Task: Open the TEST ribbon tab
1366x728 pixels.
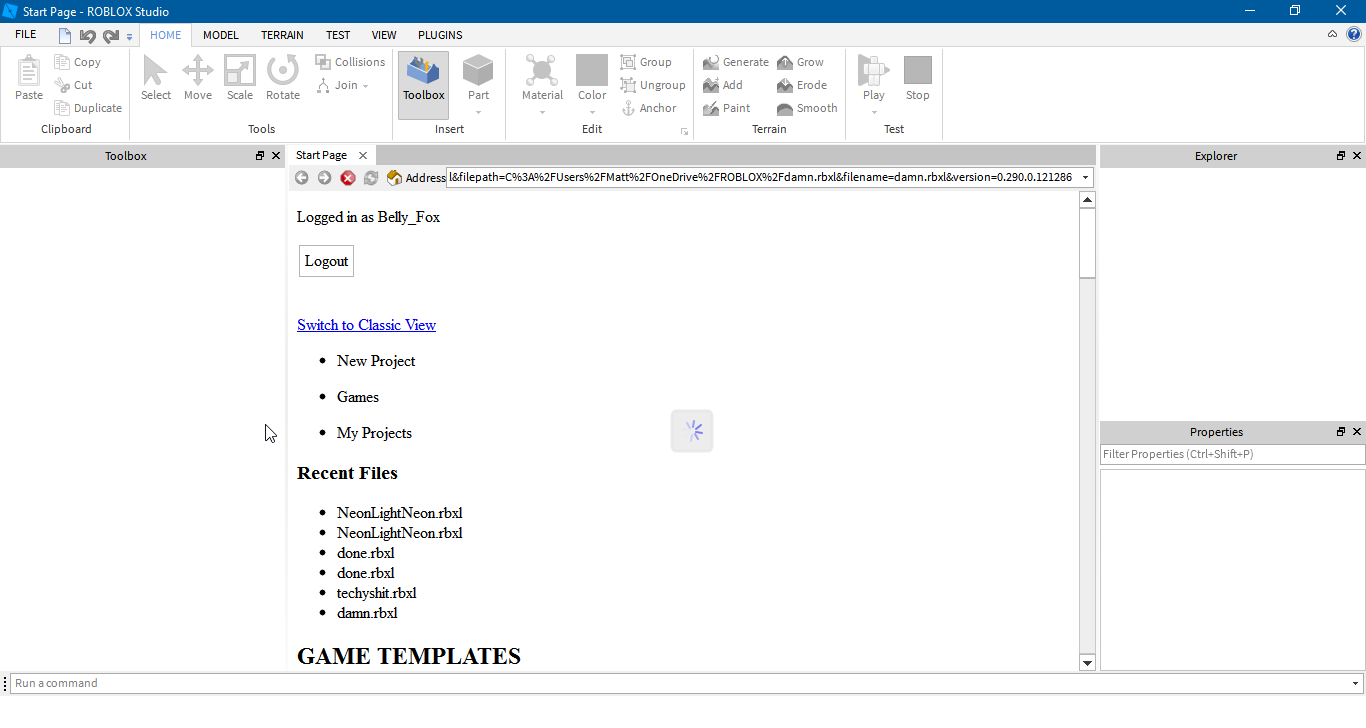Action: pos(338,35)
